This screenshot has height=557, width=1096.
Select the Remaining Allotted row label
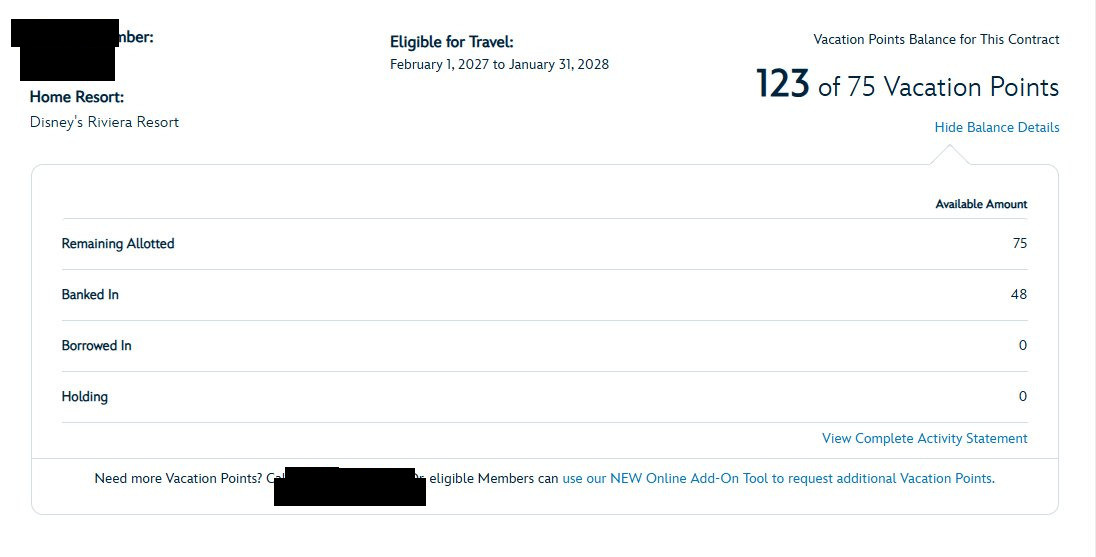[x=118, y=243]
